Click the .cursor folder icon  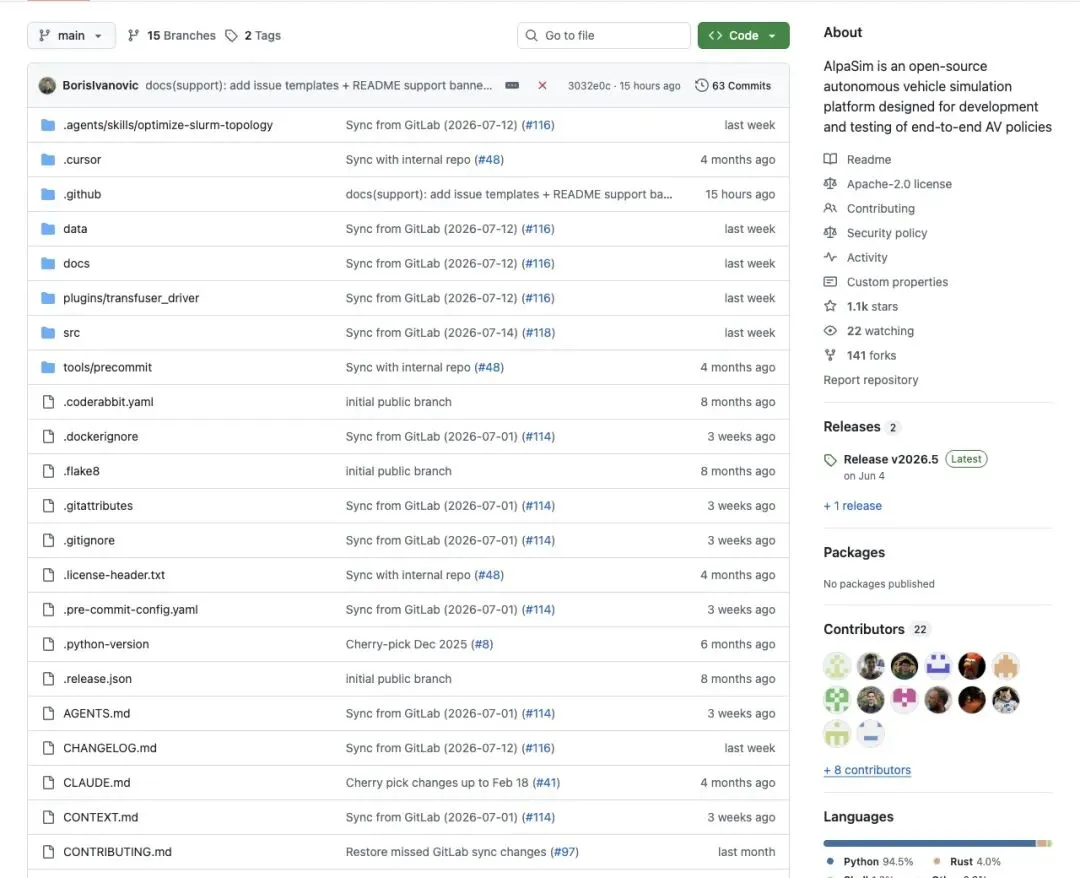coord(48,160)
